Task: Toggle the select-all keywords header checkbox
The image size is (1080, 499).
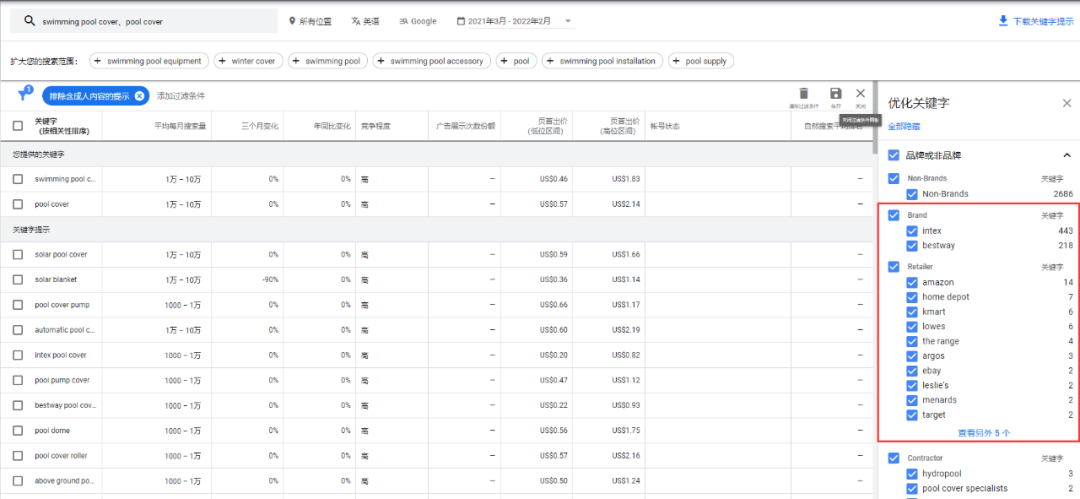Action: (18, 126)
